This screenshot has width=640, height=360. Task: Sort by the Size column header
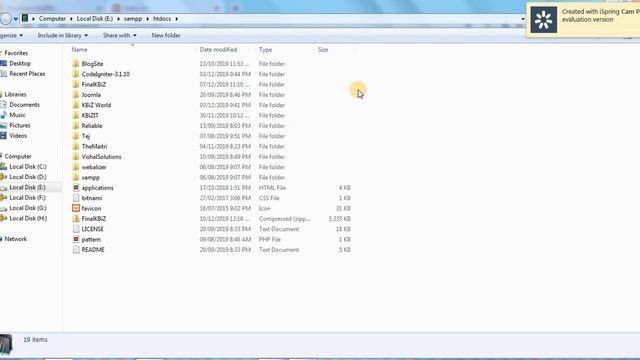pyautogui.click(x=323, y=50)
